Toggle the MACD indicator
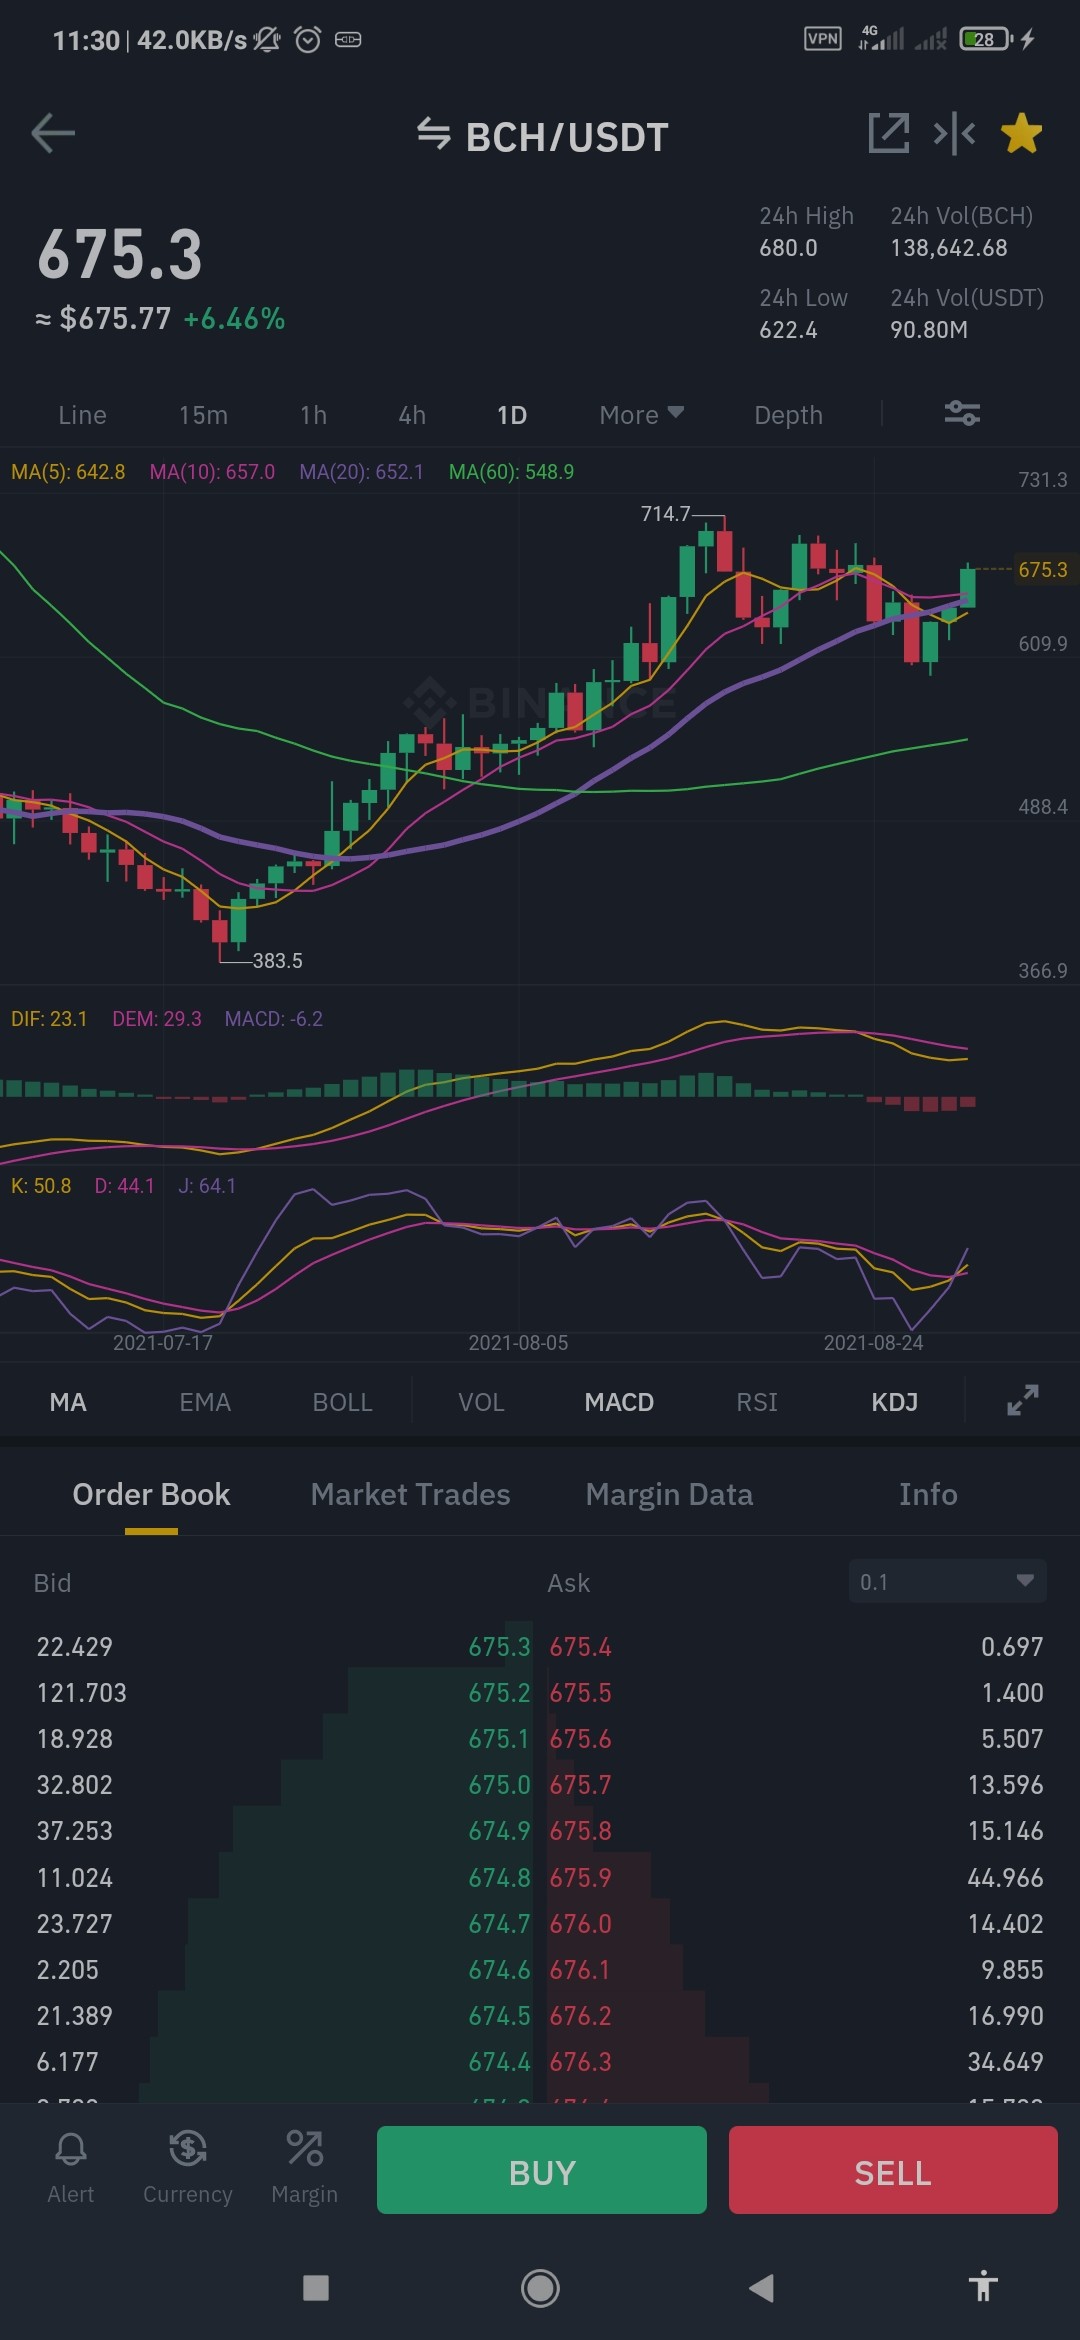Image resolution: width=1080 pixels, height=2340 pixels. 619,1402
